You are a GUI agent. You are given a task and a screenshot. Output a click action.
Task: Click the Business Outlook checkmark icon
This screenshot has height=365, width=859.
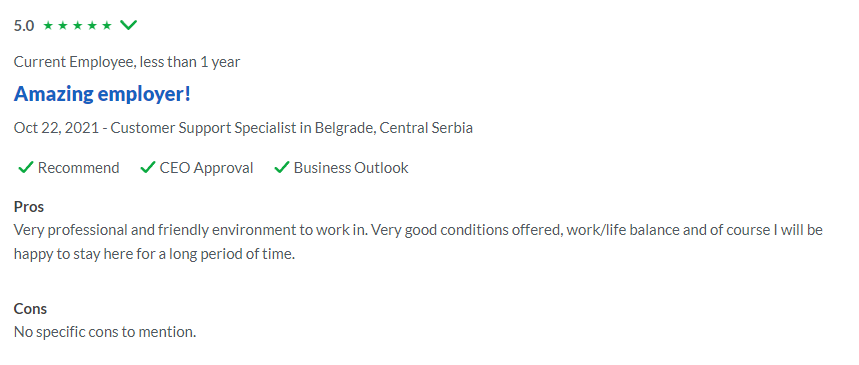pyautogui.click(x=282, y=168)
